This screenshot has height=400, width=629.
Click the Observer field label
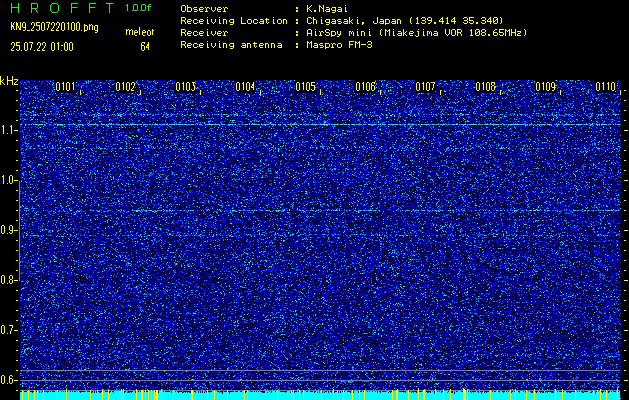point(204,9)
